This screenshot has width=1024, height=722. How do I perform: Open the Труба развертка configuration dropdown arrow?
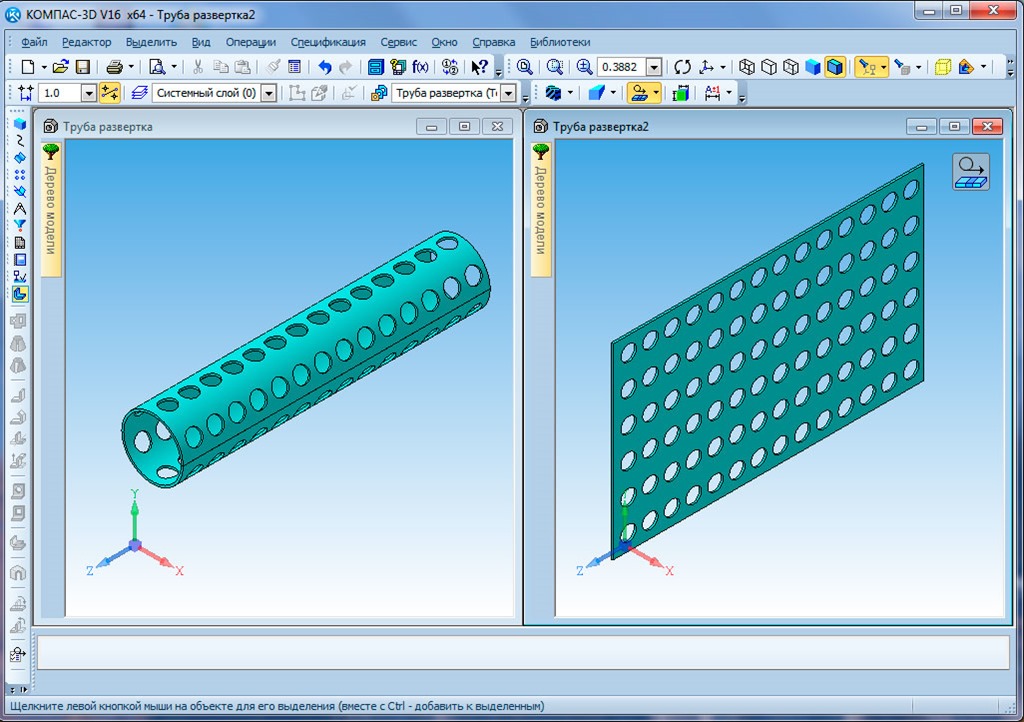click(508, 93)
